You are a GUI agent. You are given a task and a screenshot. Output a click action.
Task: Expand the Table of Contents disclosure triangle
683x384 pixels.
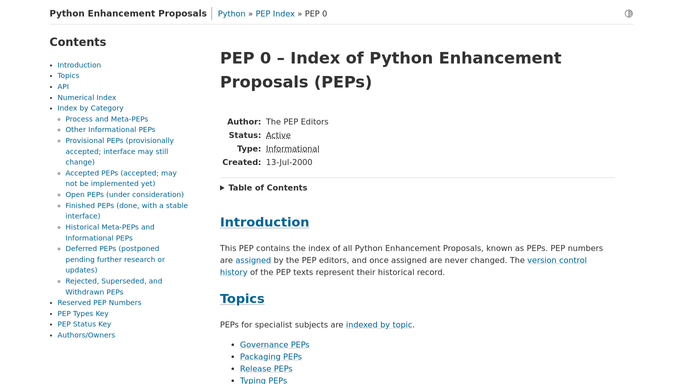(222, 188)
